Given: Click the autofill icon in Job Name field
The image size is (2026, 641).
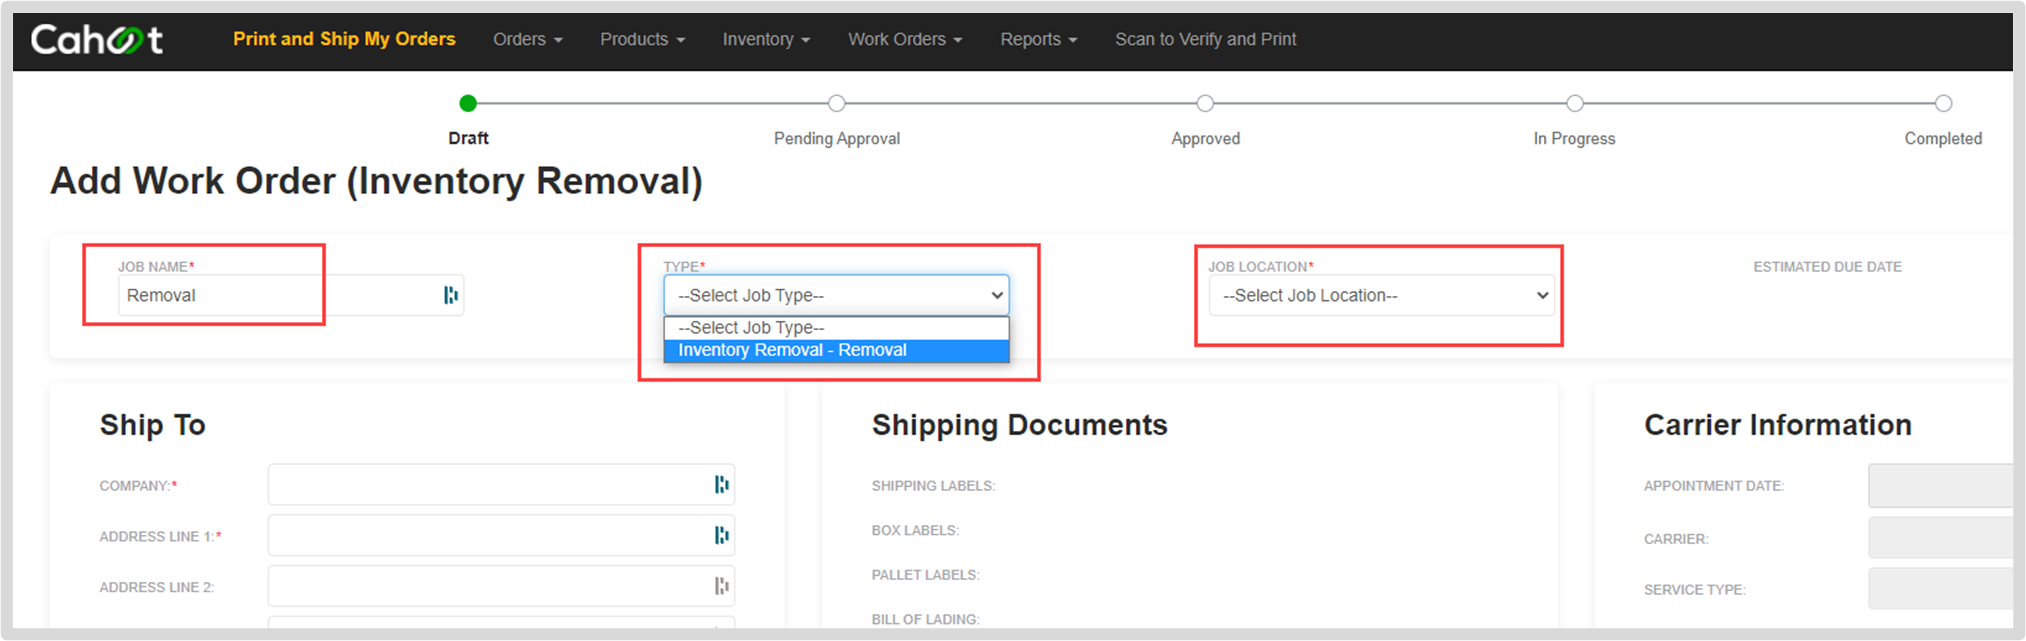Looking at the screenshot, I should point(450,295).
